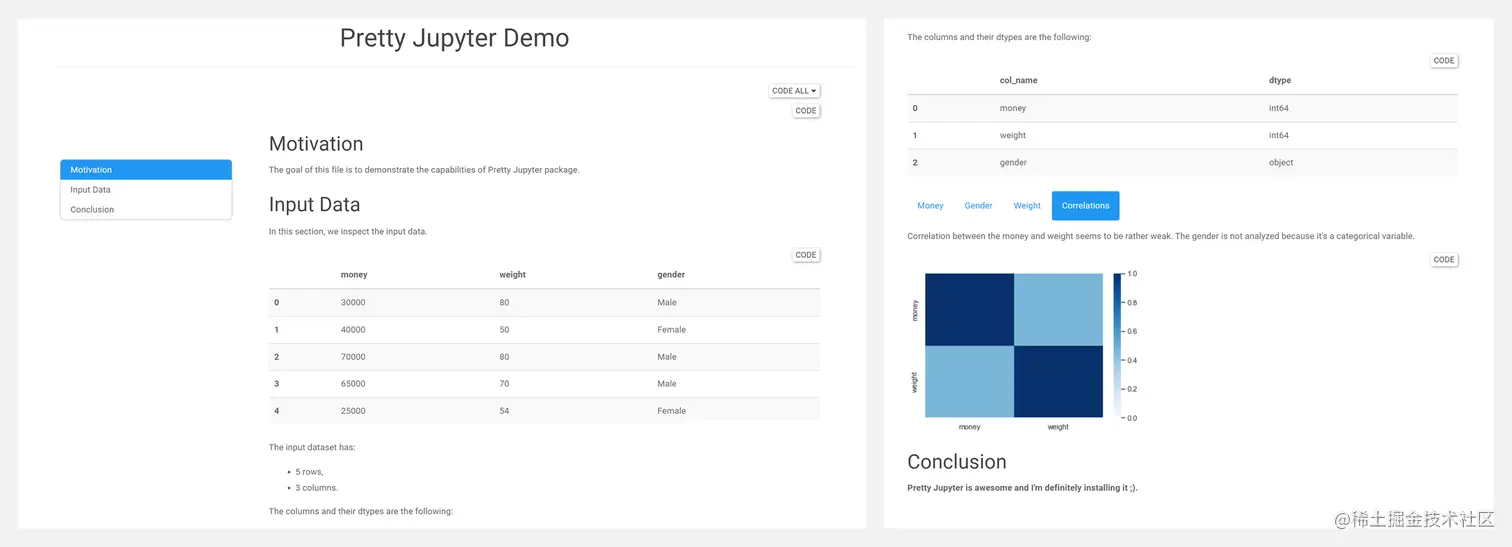Toggle the CODE button above the heatmap
1512x547 pixels.
point(1444,260)
